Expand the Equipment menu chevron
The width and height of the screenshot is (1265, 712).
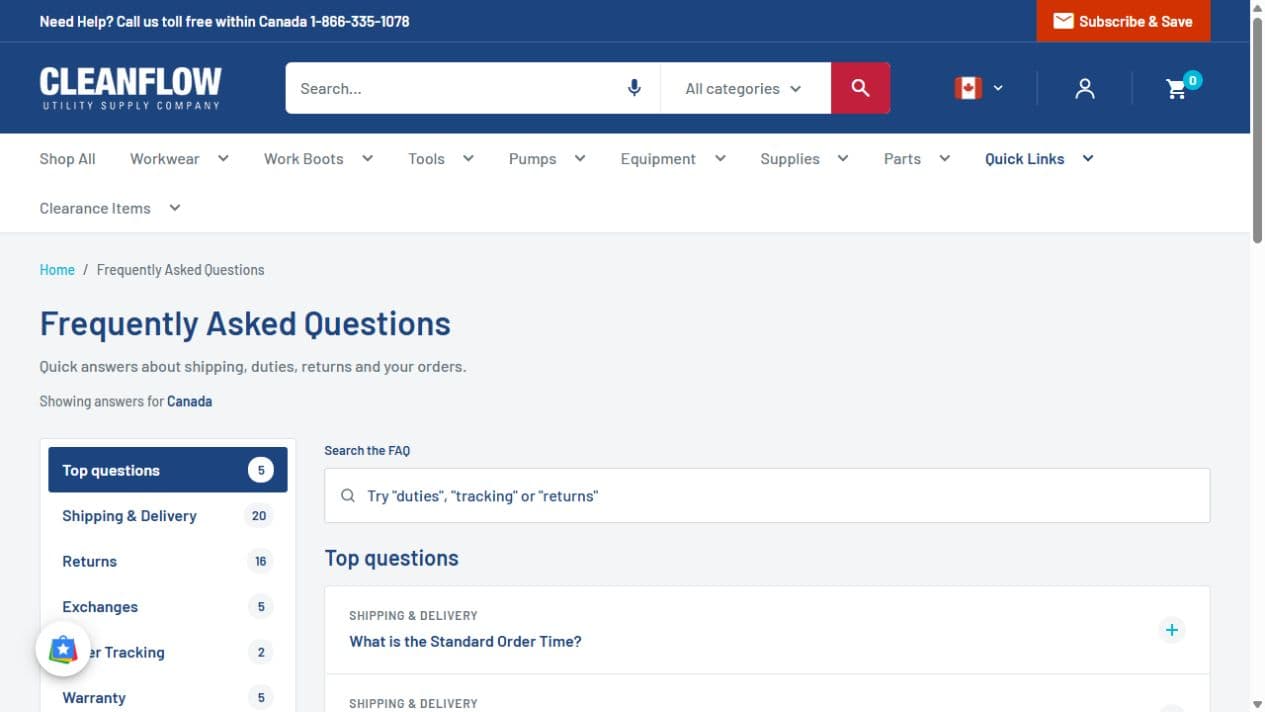click(x=720, y=158)
